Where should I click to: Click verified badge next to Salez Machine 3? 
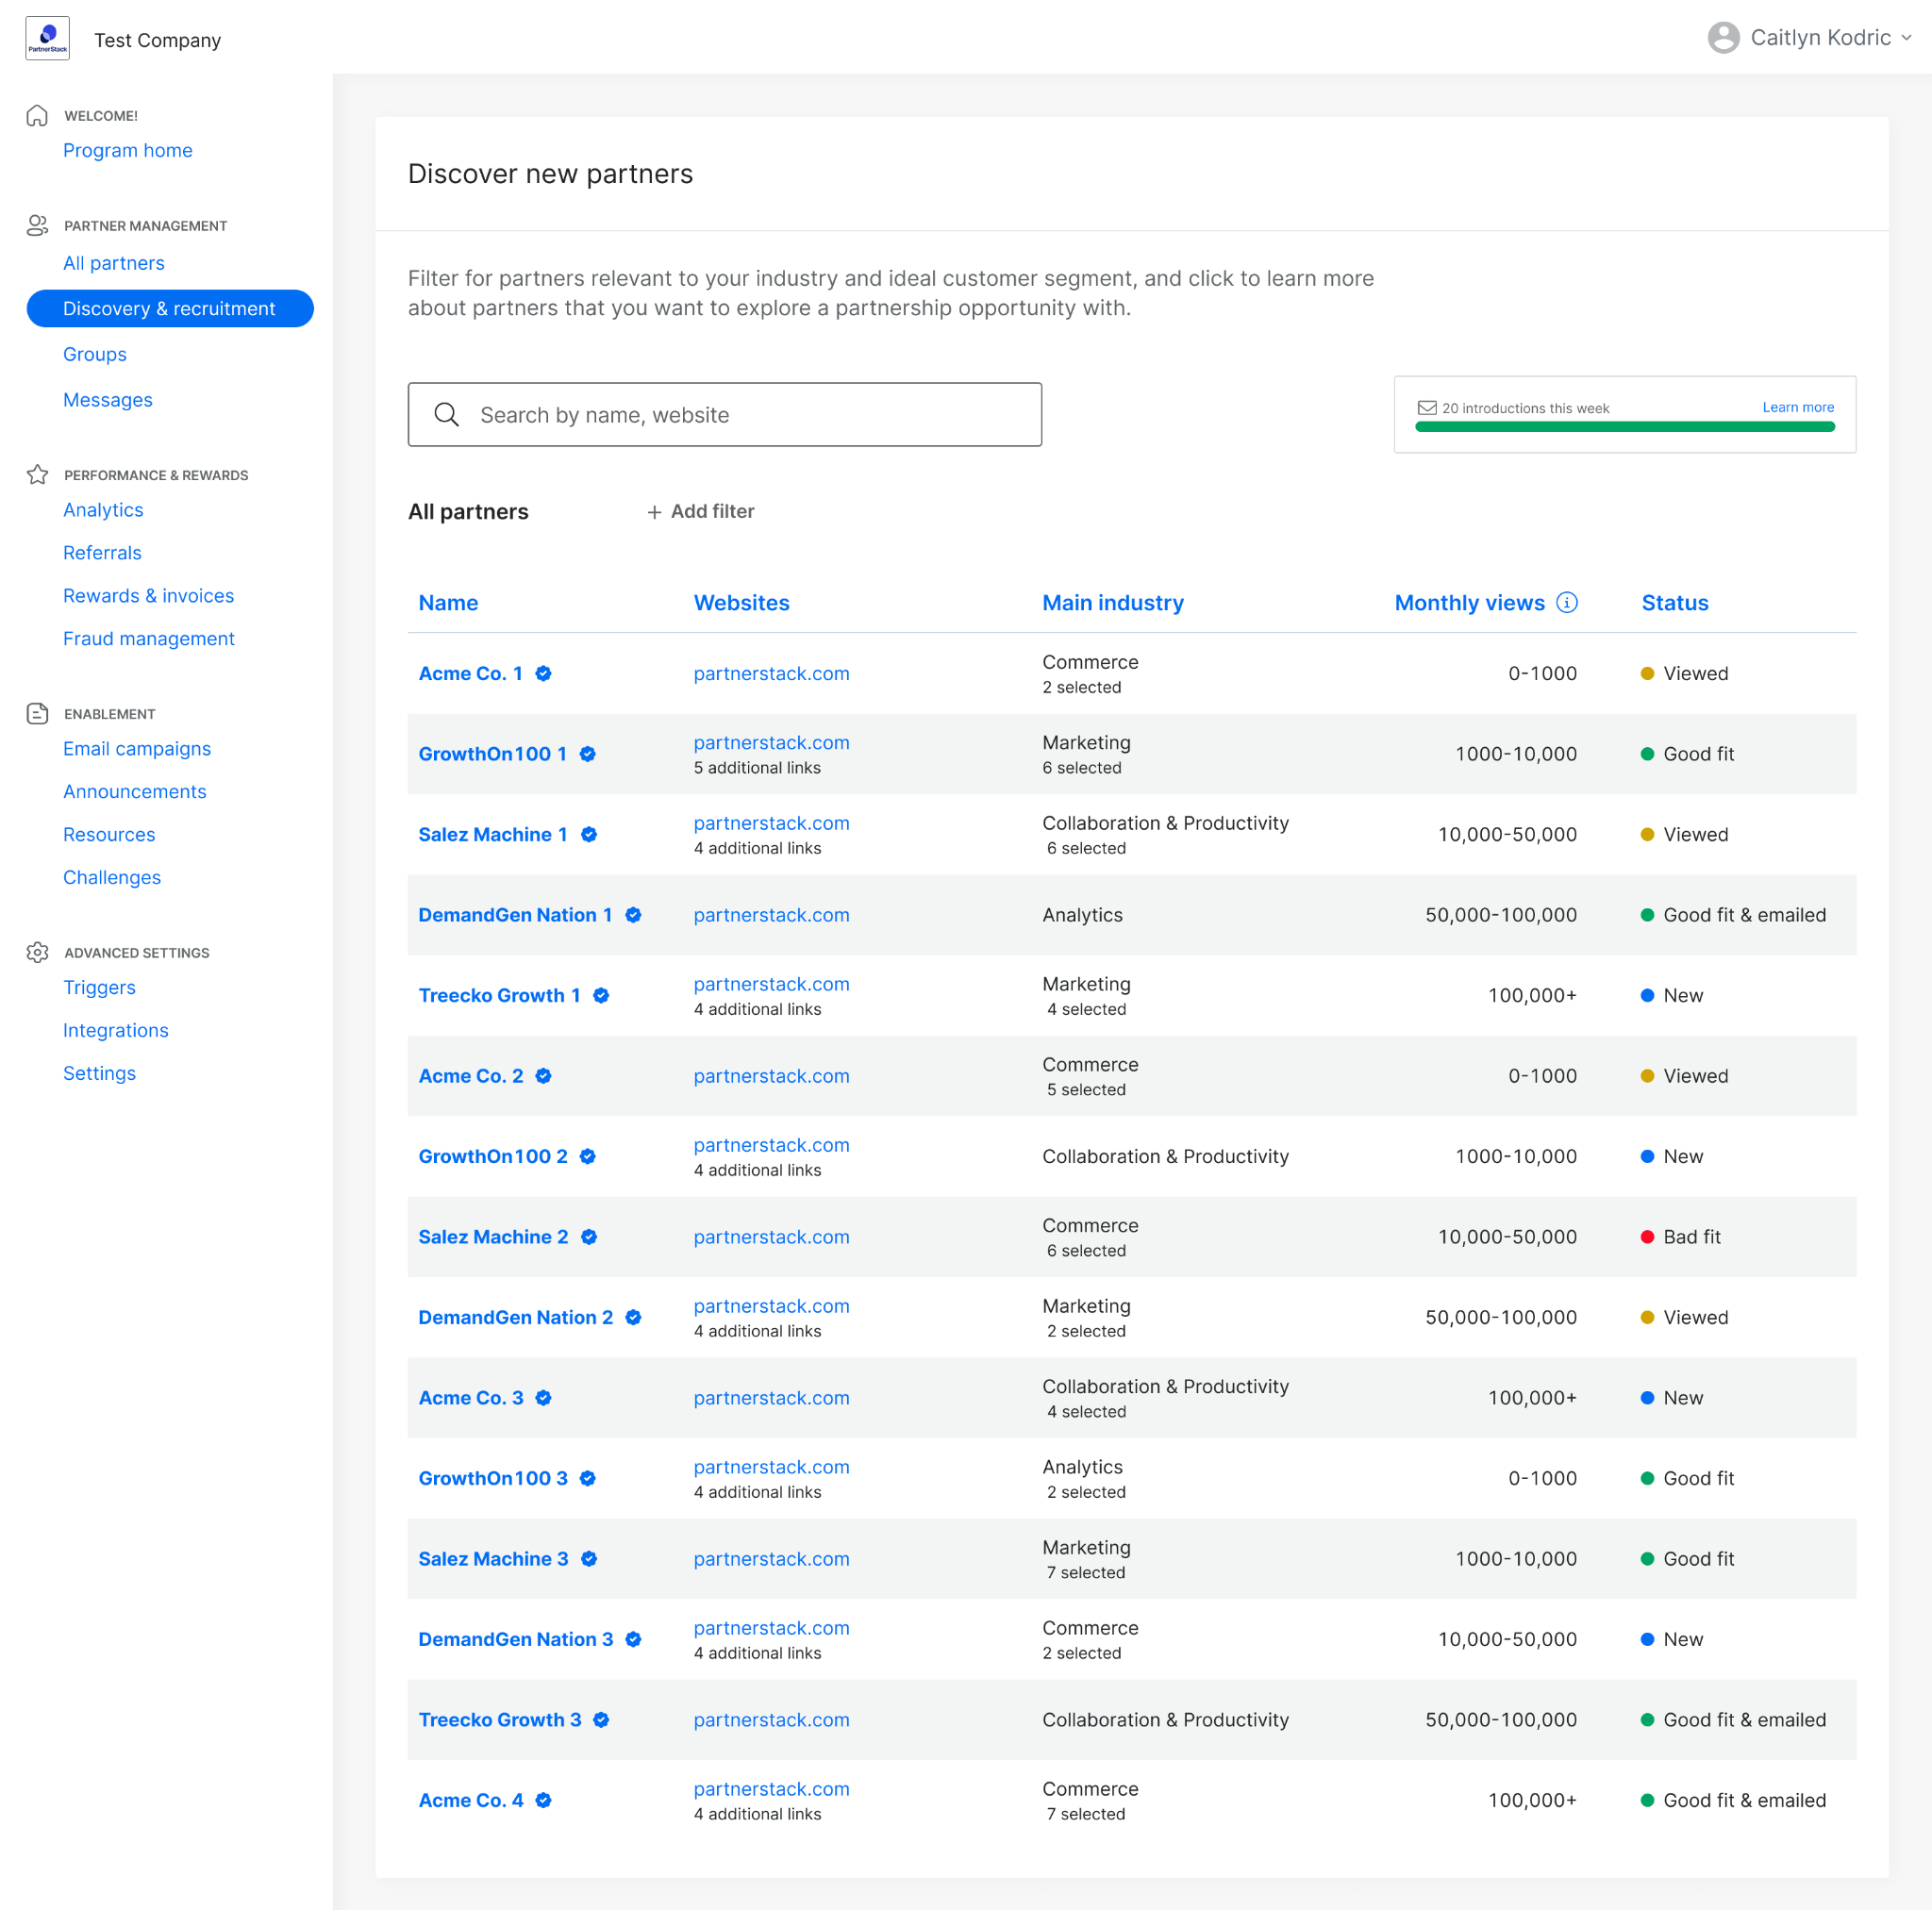tap(589, 1559)
